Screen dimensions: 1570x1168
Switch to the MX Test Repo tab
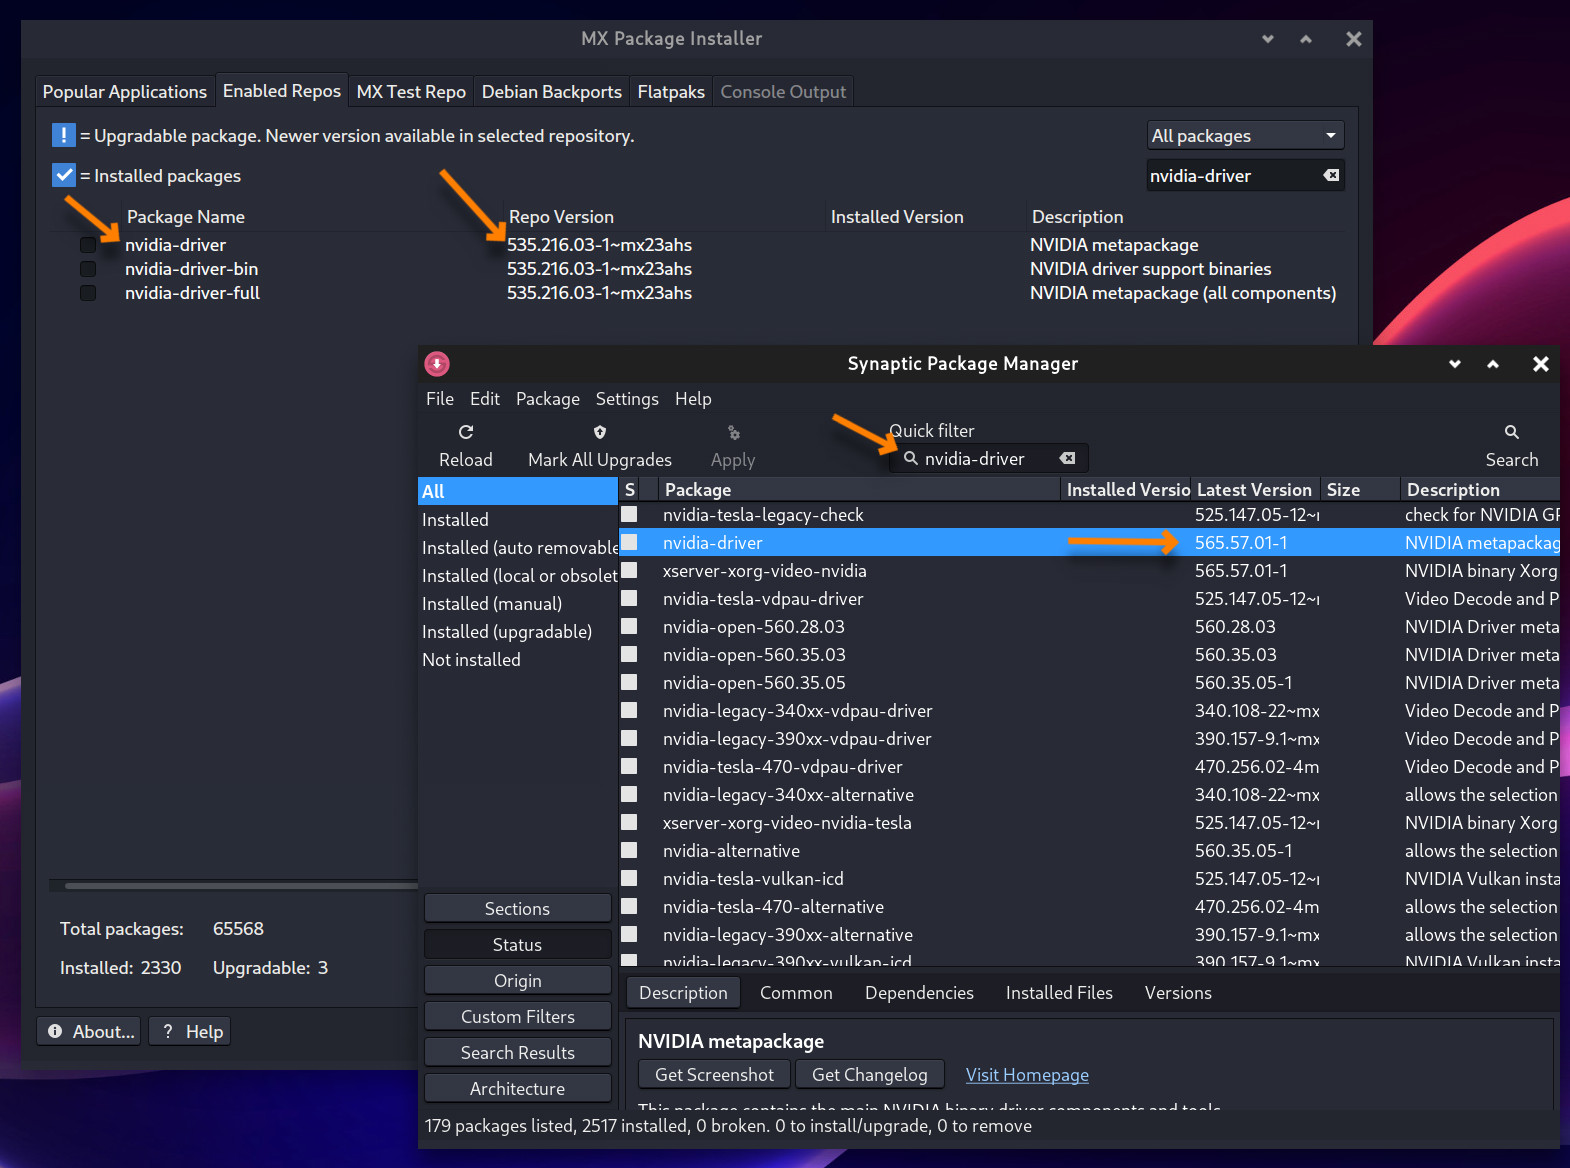click(411, 92)
